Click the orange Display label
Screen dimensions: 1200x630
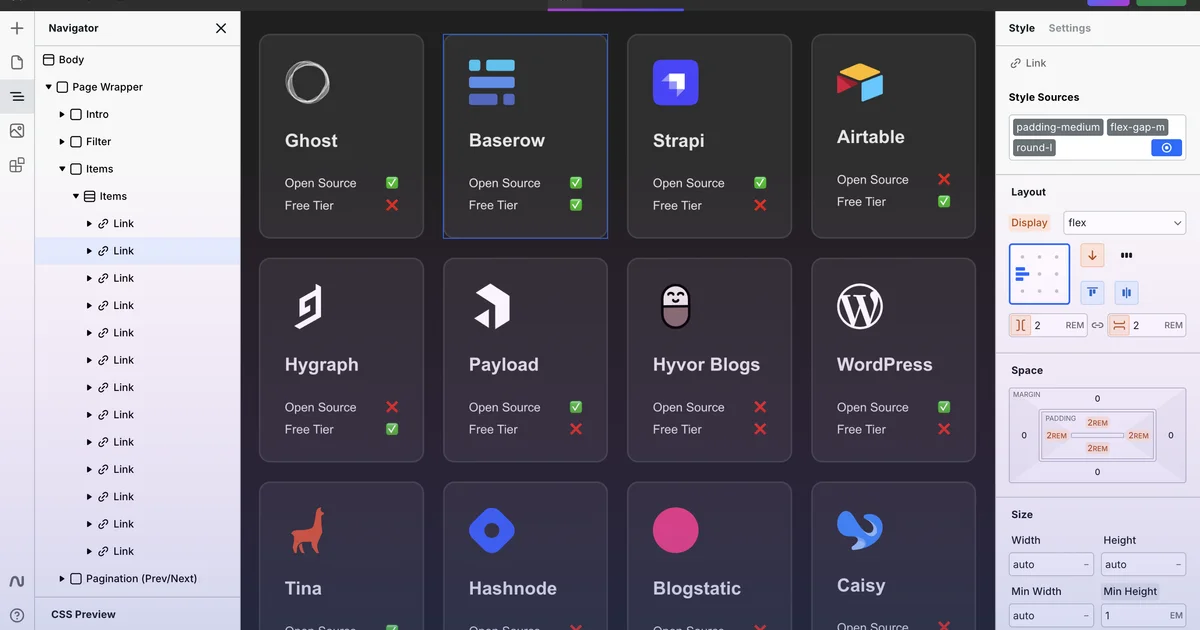coord(1029,223)
